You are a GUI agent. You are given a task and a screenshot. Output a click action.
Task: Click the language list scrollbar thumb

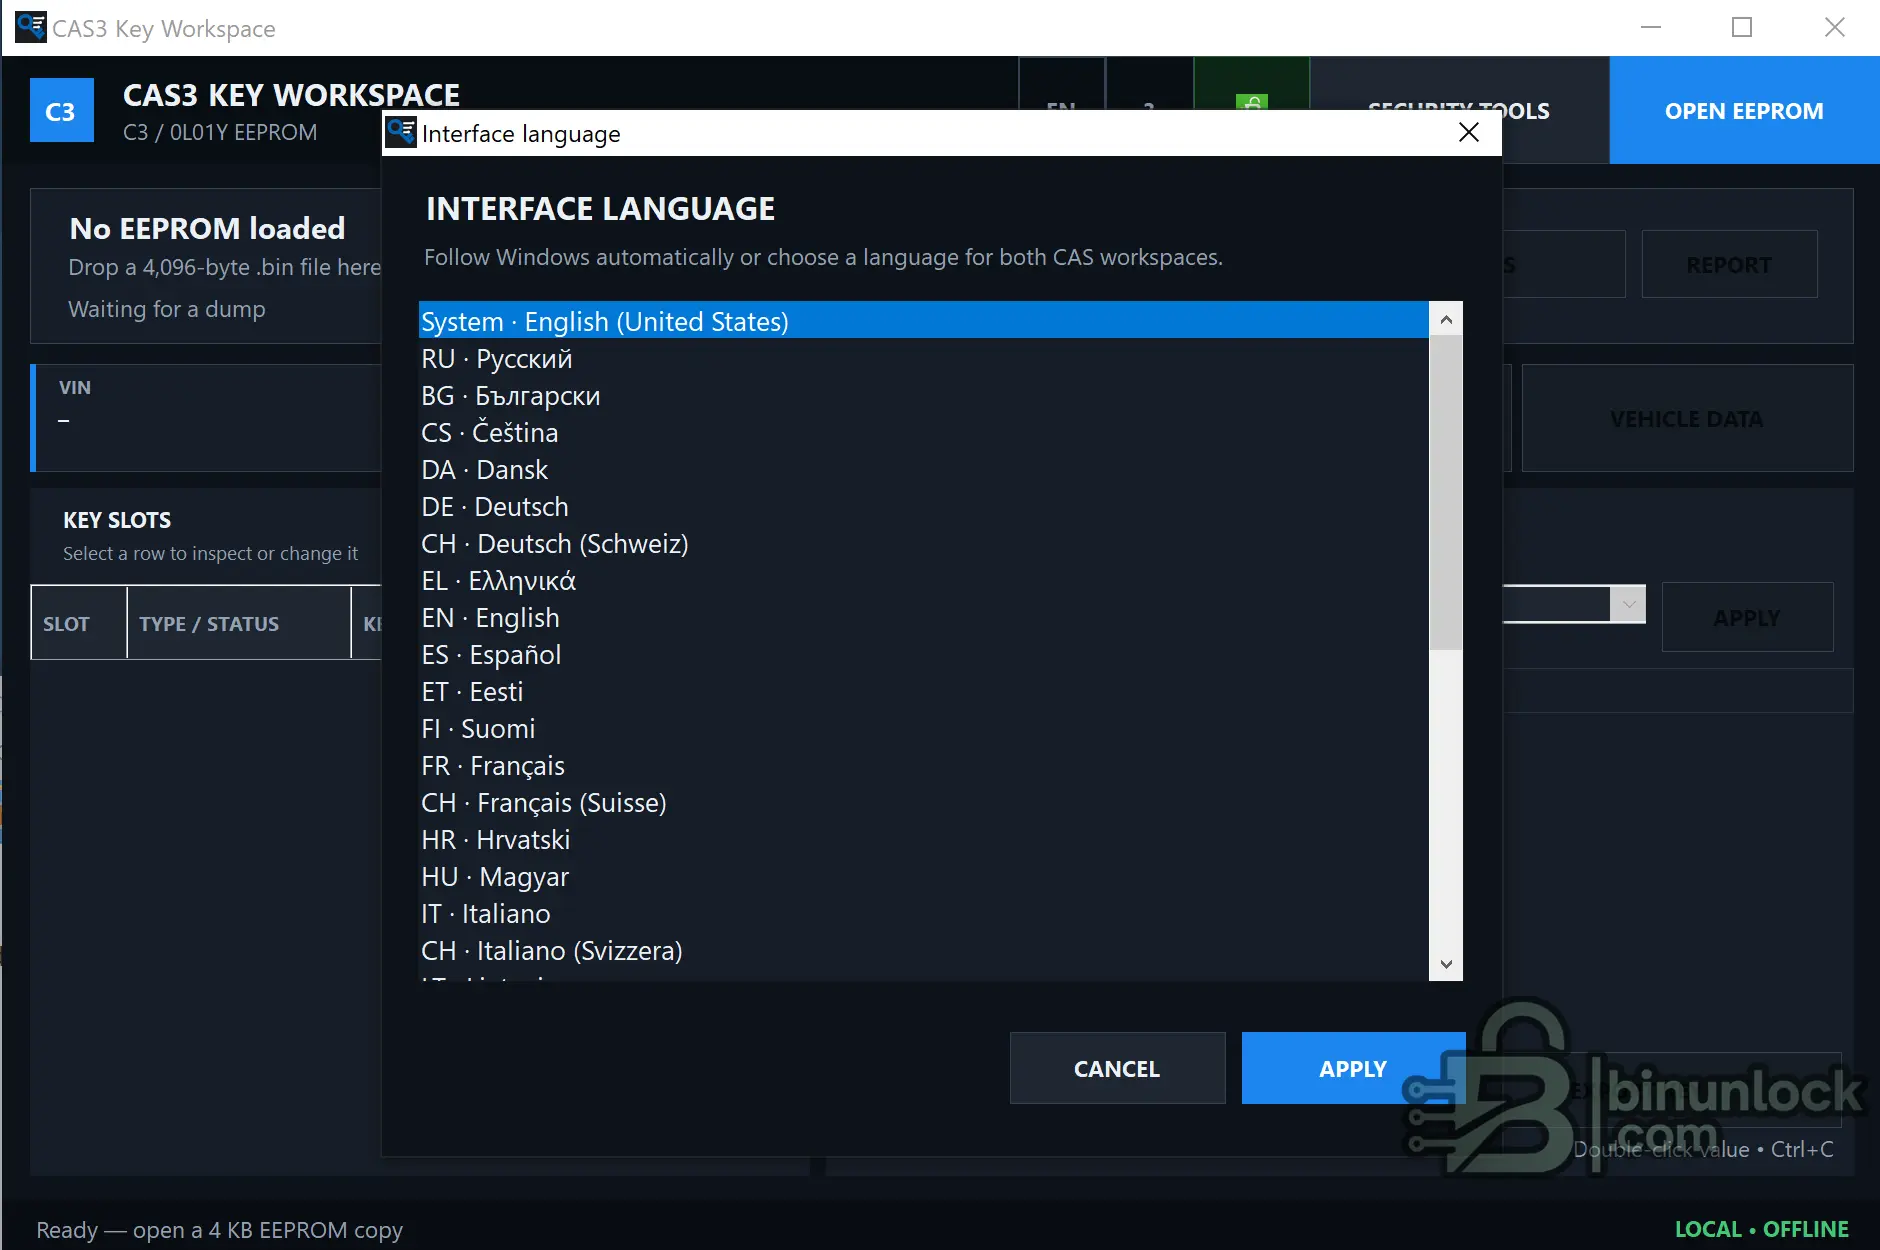coord(1446,493)
